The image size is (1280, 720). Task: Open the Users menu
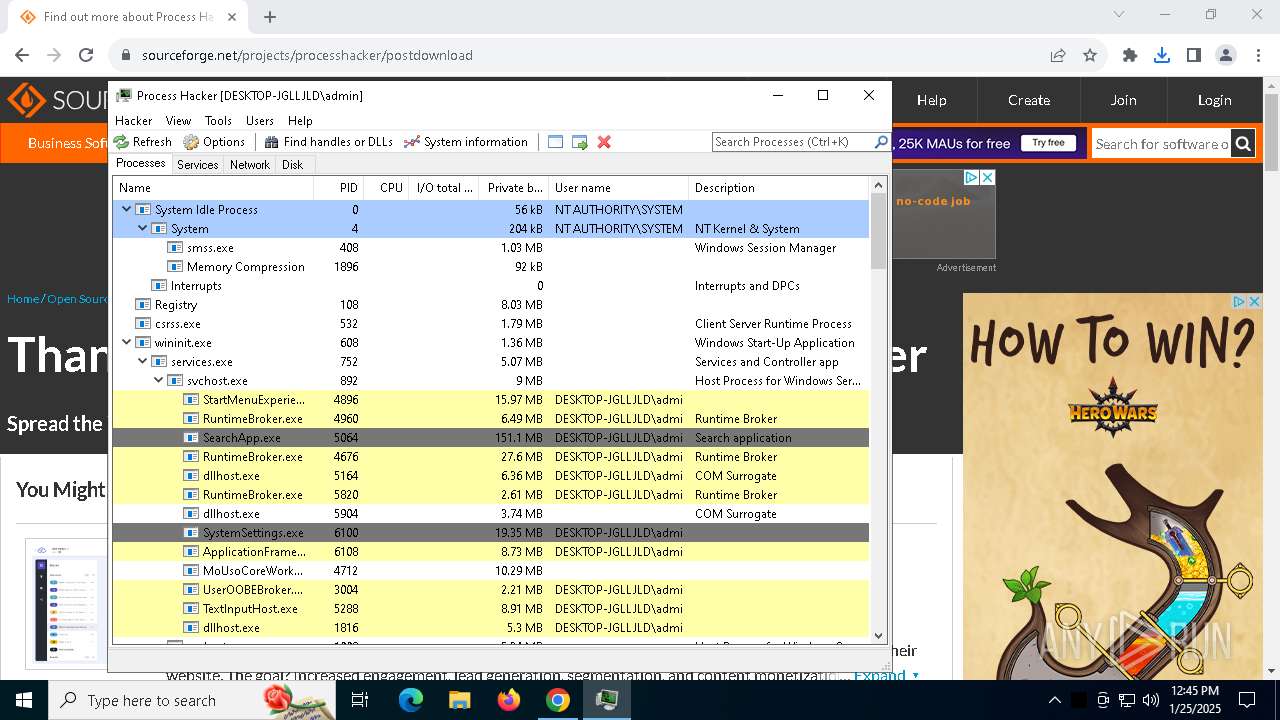pyautogui.click(x=260, y=120)
